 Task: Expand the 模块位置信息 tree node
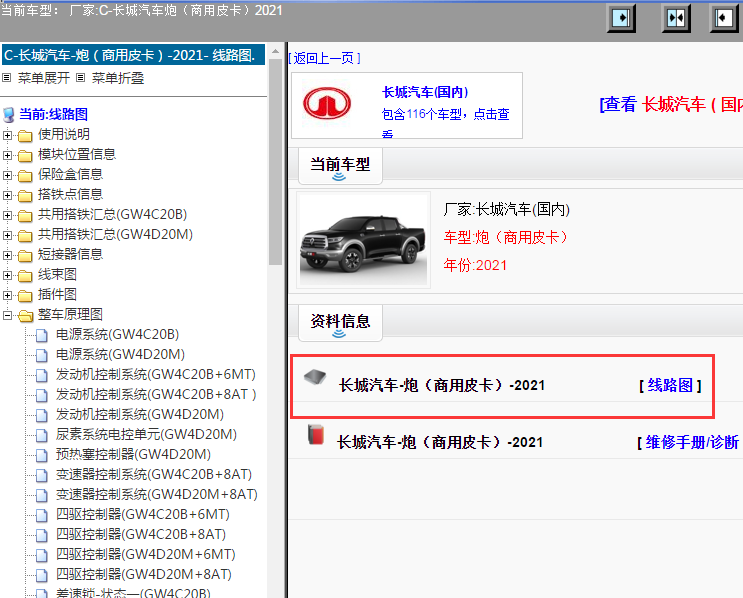tap(7, 155)
